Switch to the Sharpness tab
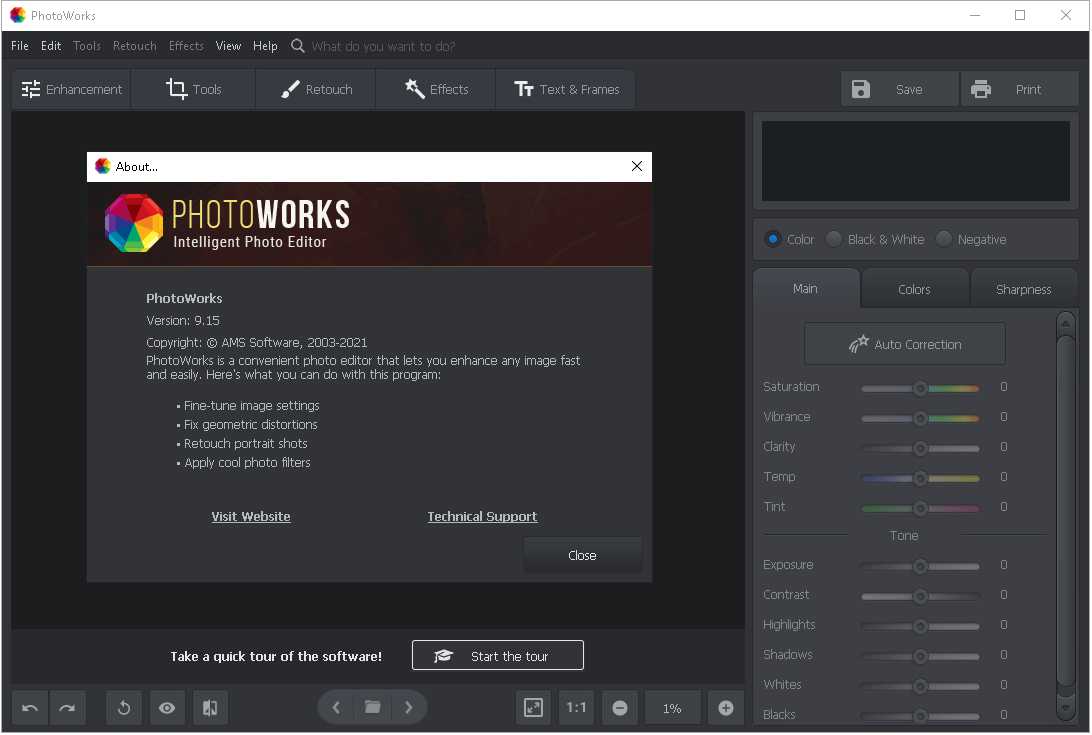This screenshot has width=1092, height=735. (x=1024, y=289)
